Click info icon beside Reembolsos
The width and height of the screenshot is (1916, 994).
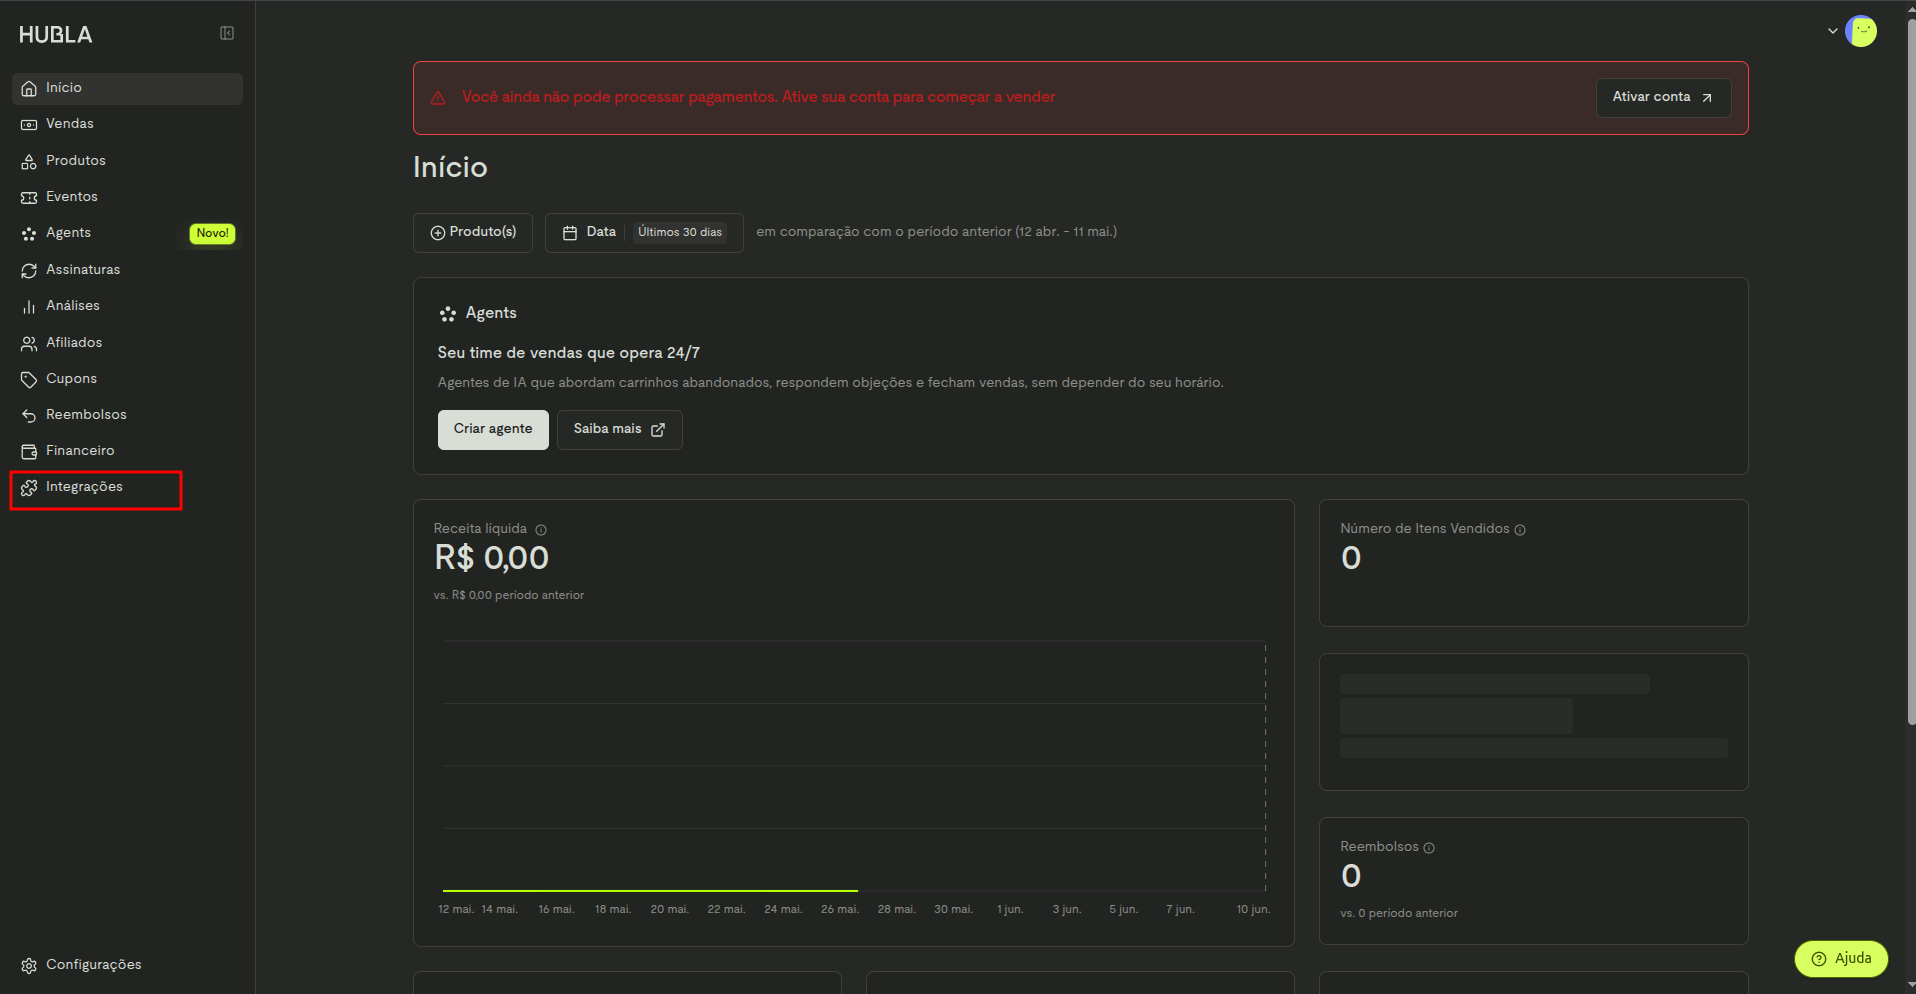1429,848
